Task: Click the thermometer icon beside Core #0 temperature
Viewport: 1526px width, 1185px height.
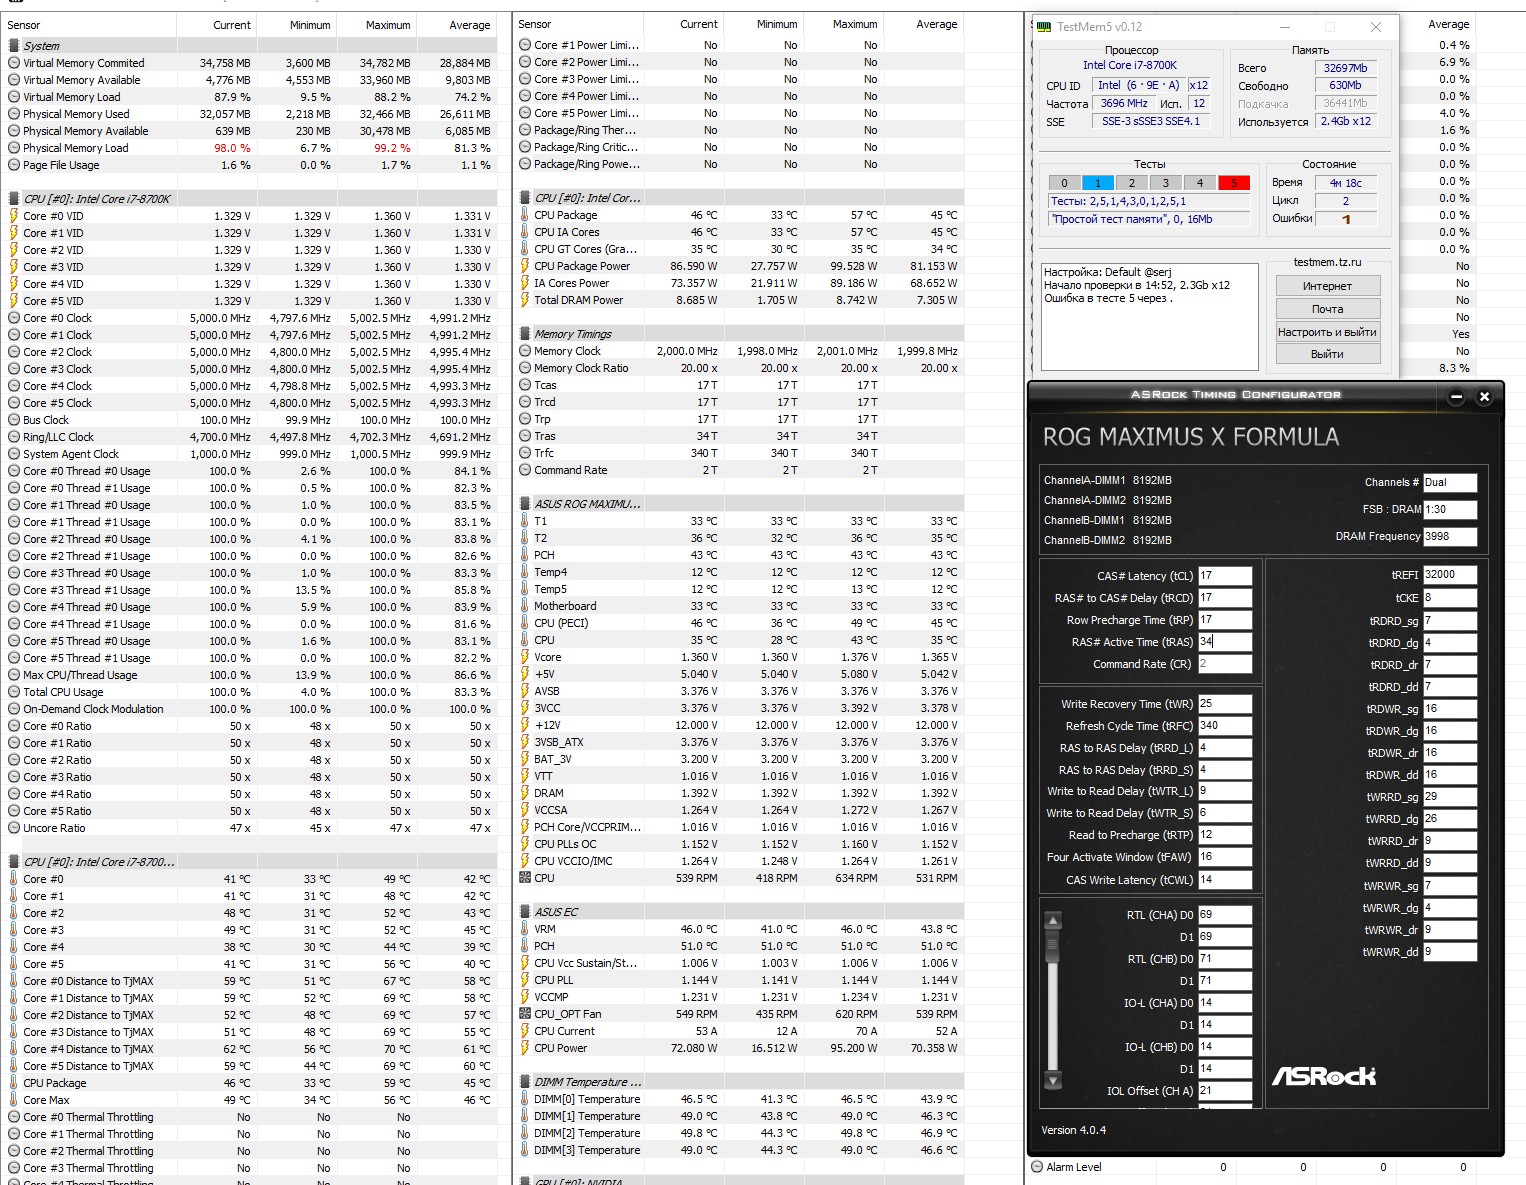Action: click(x=14, y=879)
